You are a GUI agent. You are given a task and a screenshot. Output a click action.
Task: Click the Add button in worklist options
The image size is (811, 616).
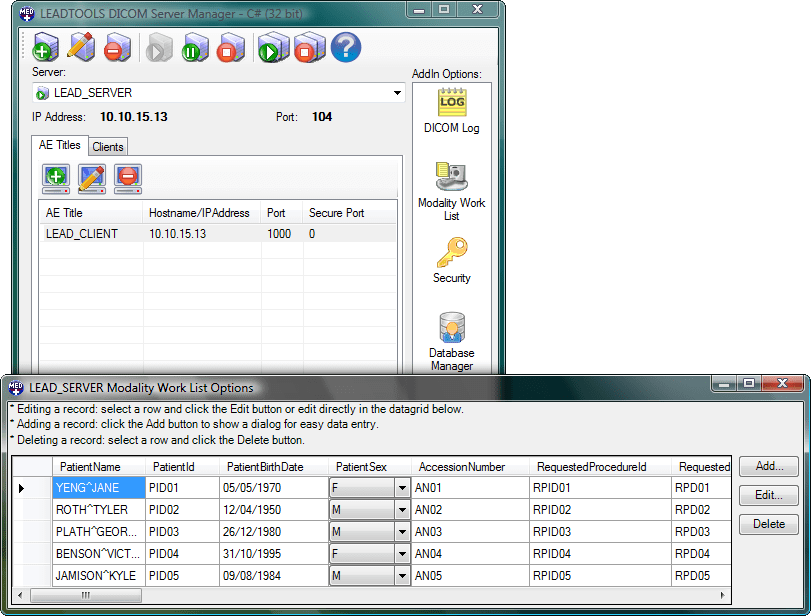click(x=768, y=466)
